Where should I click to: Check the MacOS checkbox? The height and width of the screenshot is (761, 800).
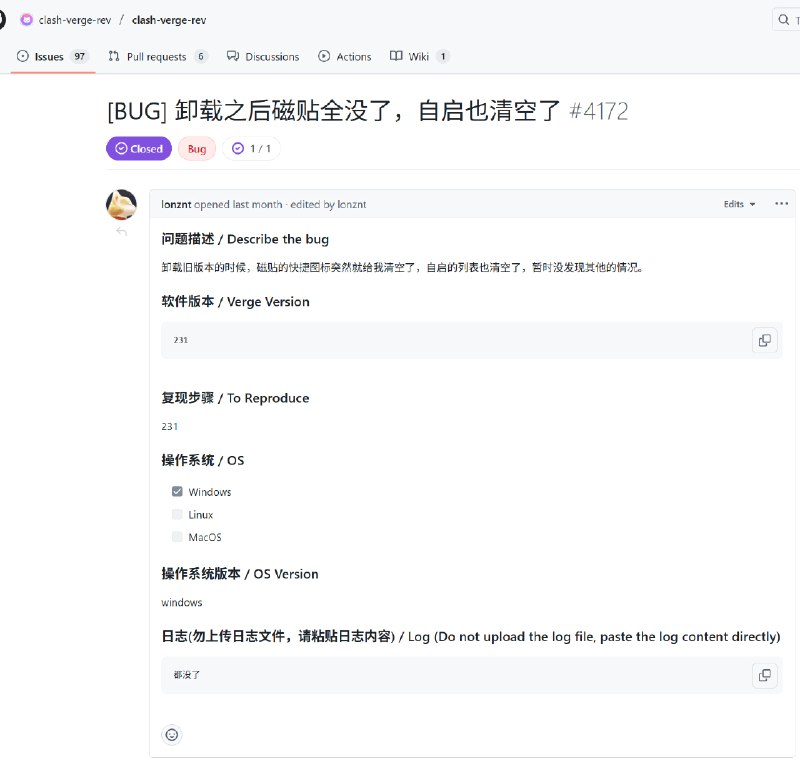(x=176, y=537)
